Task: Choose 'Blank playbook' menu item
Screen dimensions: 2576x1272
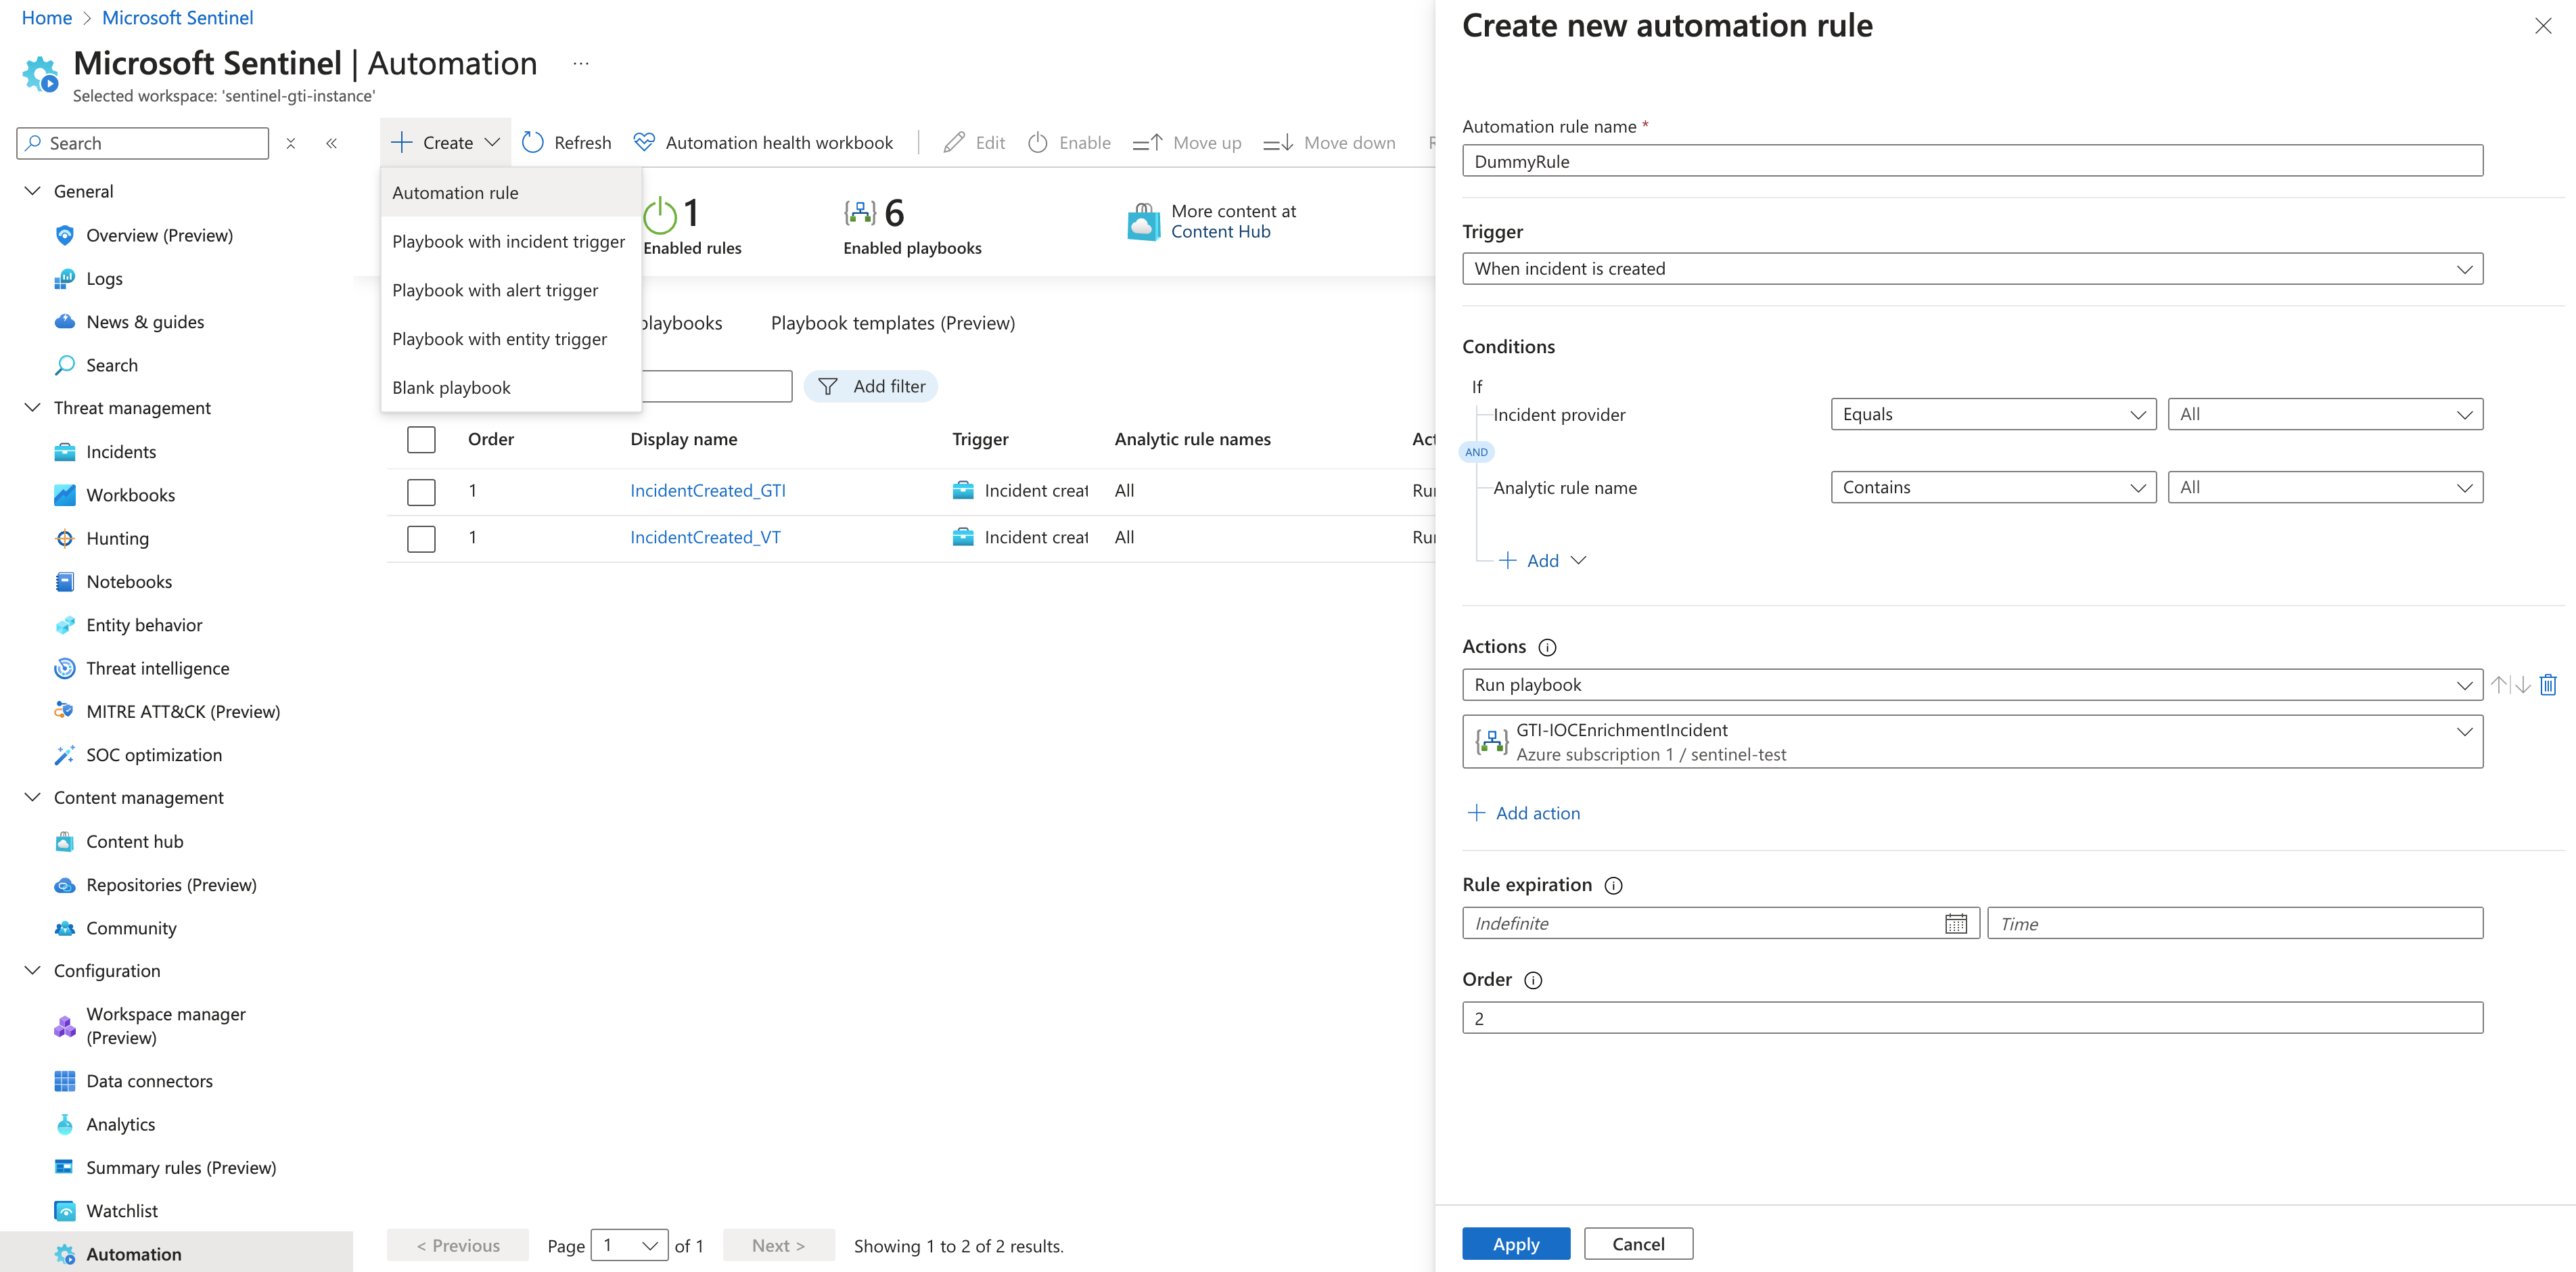Action: (511, 388)
